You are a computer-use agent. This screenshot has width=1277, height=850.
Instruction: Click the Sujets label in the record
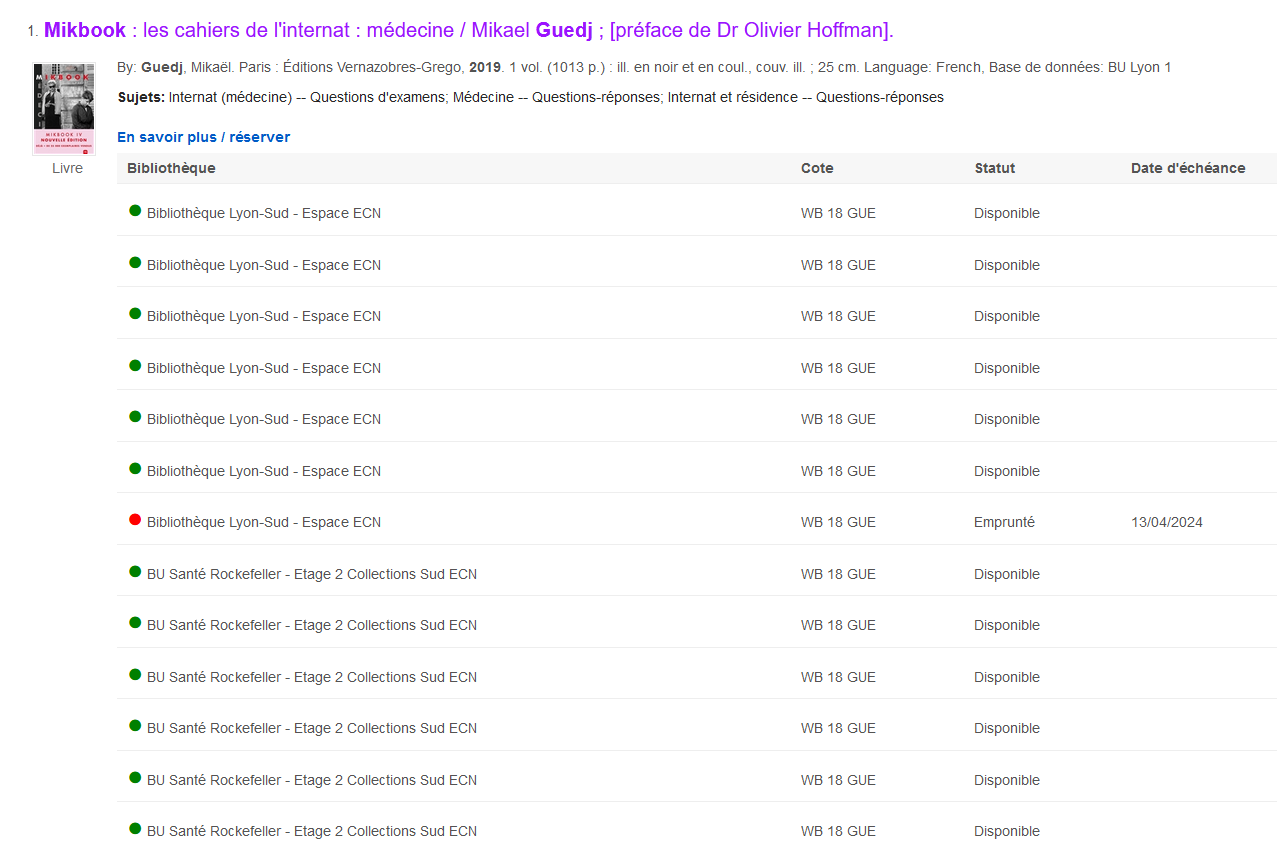click(141, 97)
